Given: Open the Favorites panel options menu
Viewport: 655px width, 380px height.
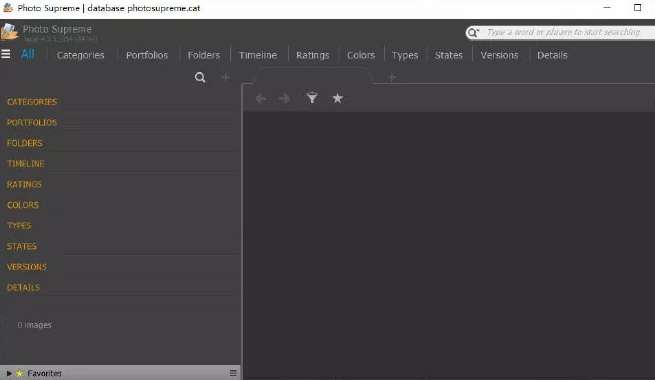Looking at the screenshot, I should pos(233,373).
